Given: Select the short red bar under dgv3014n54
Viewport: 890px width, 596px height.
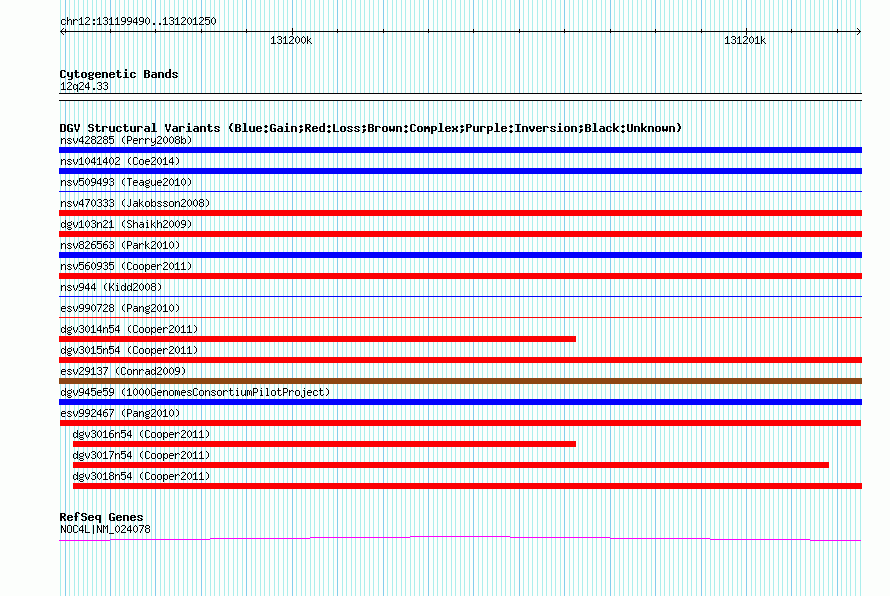Looking at the screenshot, I should tap(317, 339).
